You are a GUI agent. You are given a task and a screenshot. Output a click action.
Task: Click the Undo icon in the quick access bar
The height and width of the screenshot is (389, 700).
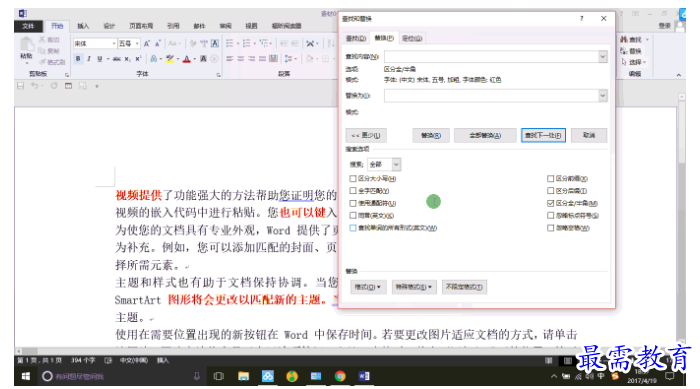point(34,86)
